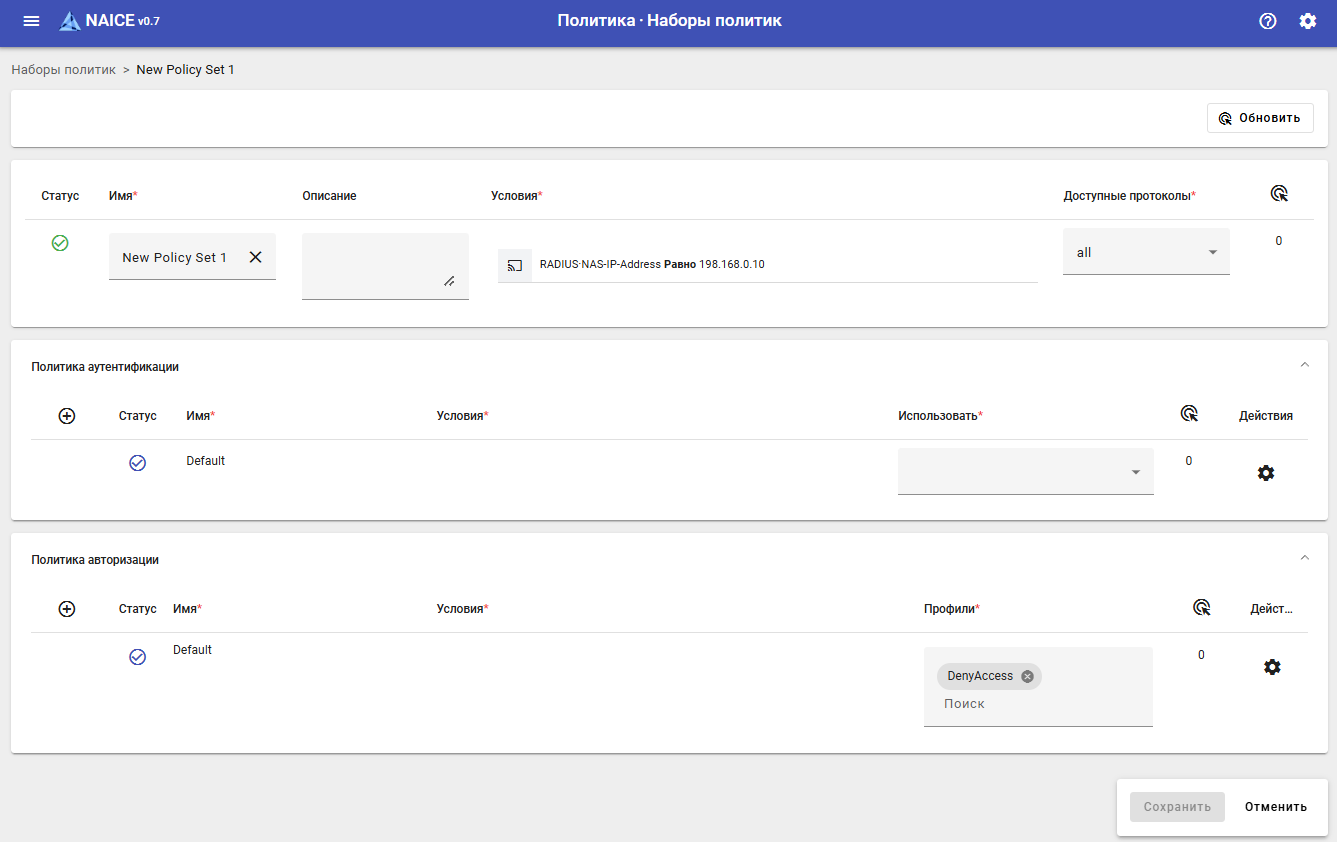Remove the DenyAccess profile chip
The width and height of the screenshot is (1337, 842).
click(1027, 676)
